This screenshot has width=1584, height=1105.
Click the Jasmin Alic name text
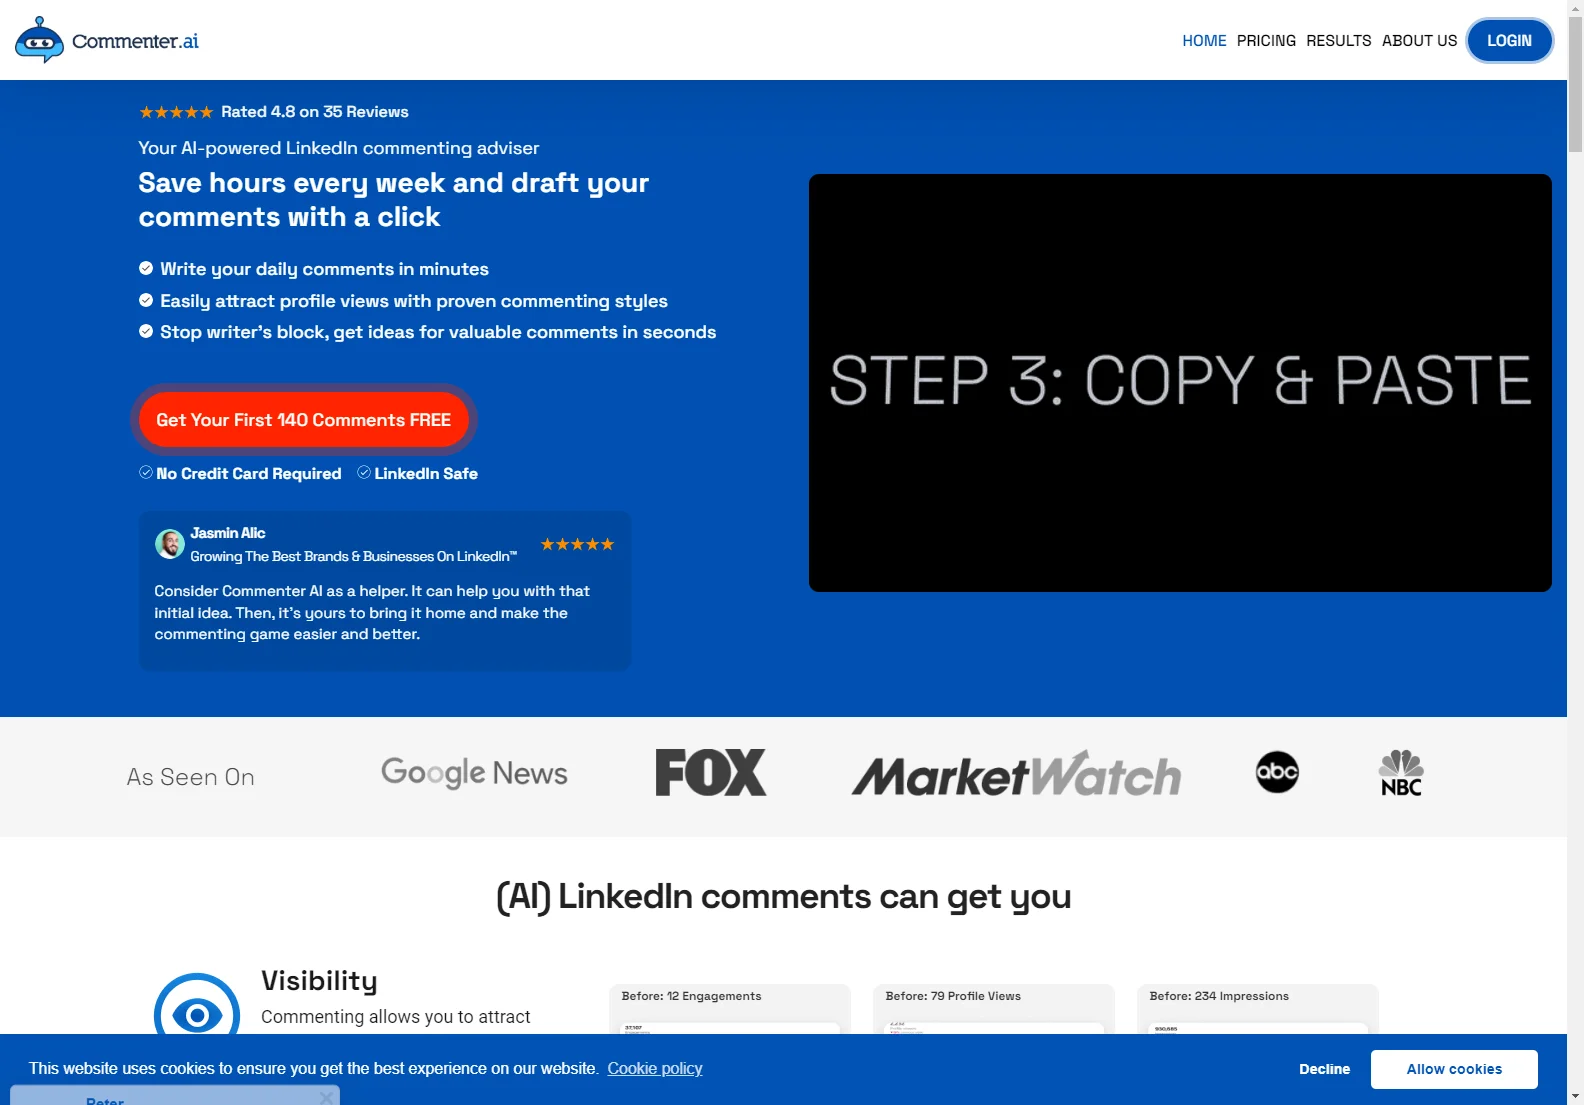228,533
